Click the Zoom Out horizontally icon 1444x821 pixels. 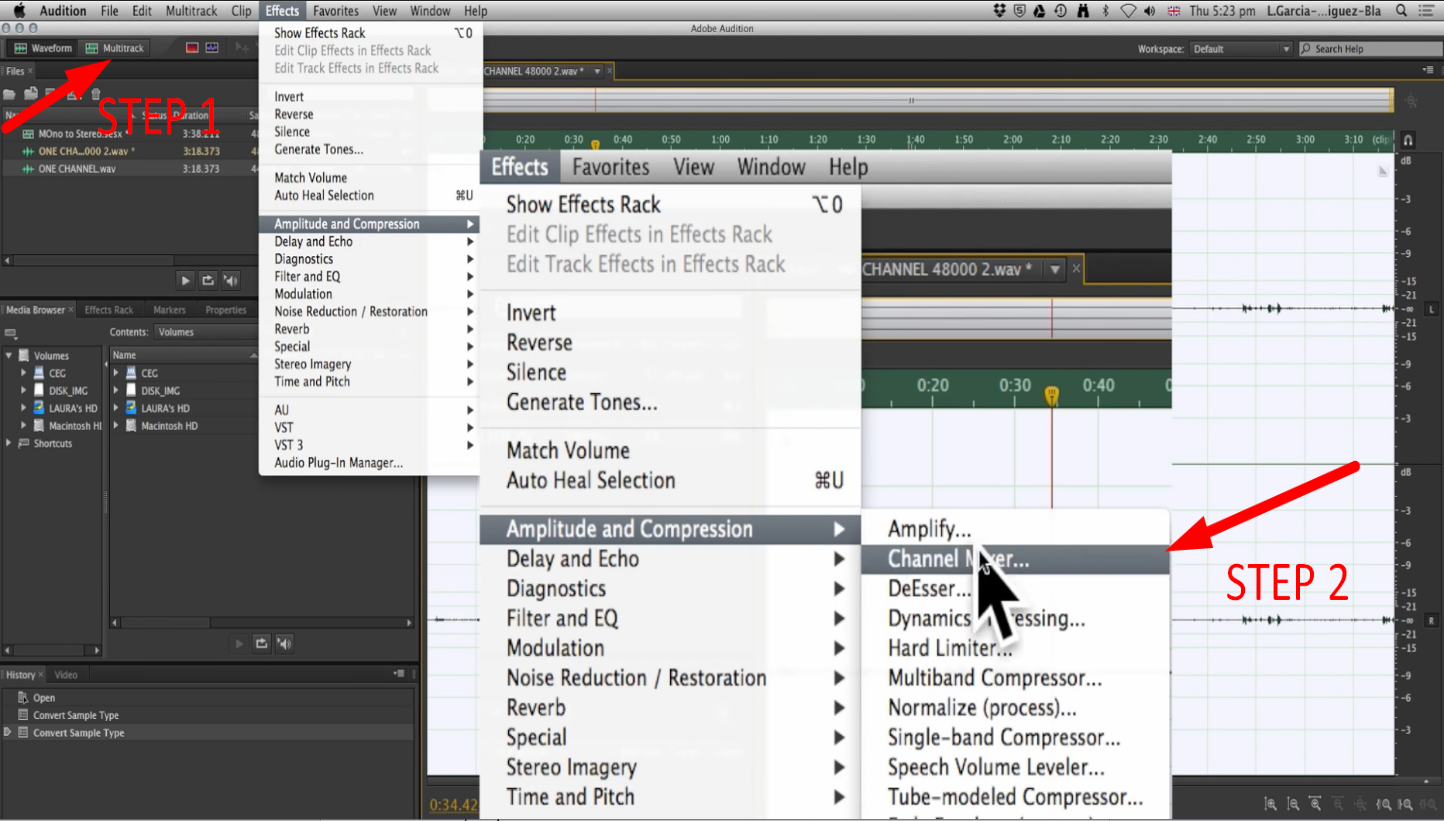pyautogui.click(x=1339, y=803)
